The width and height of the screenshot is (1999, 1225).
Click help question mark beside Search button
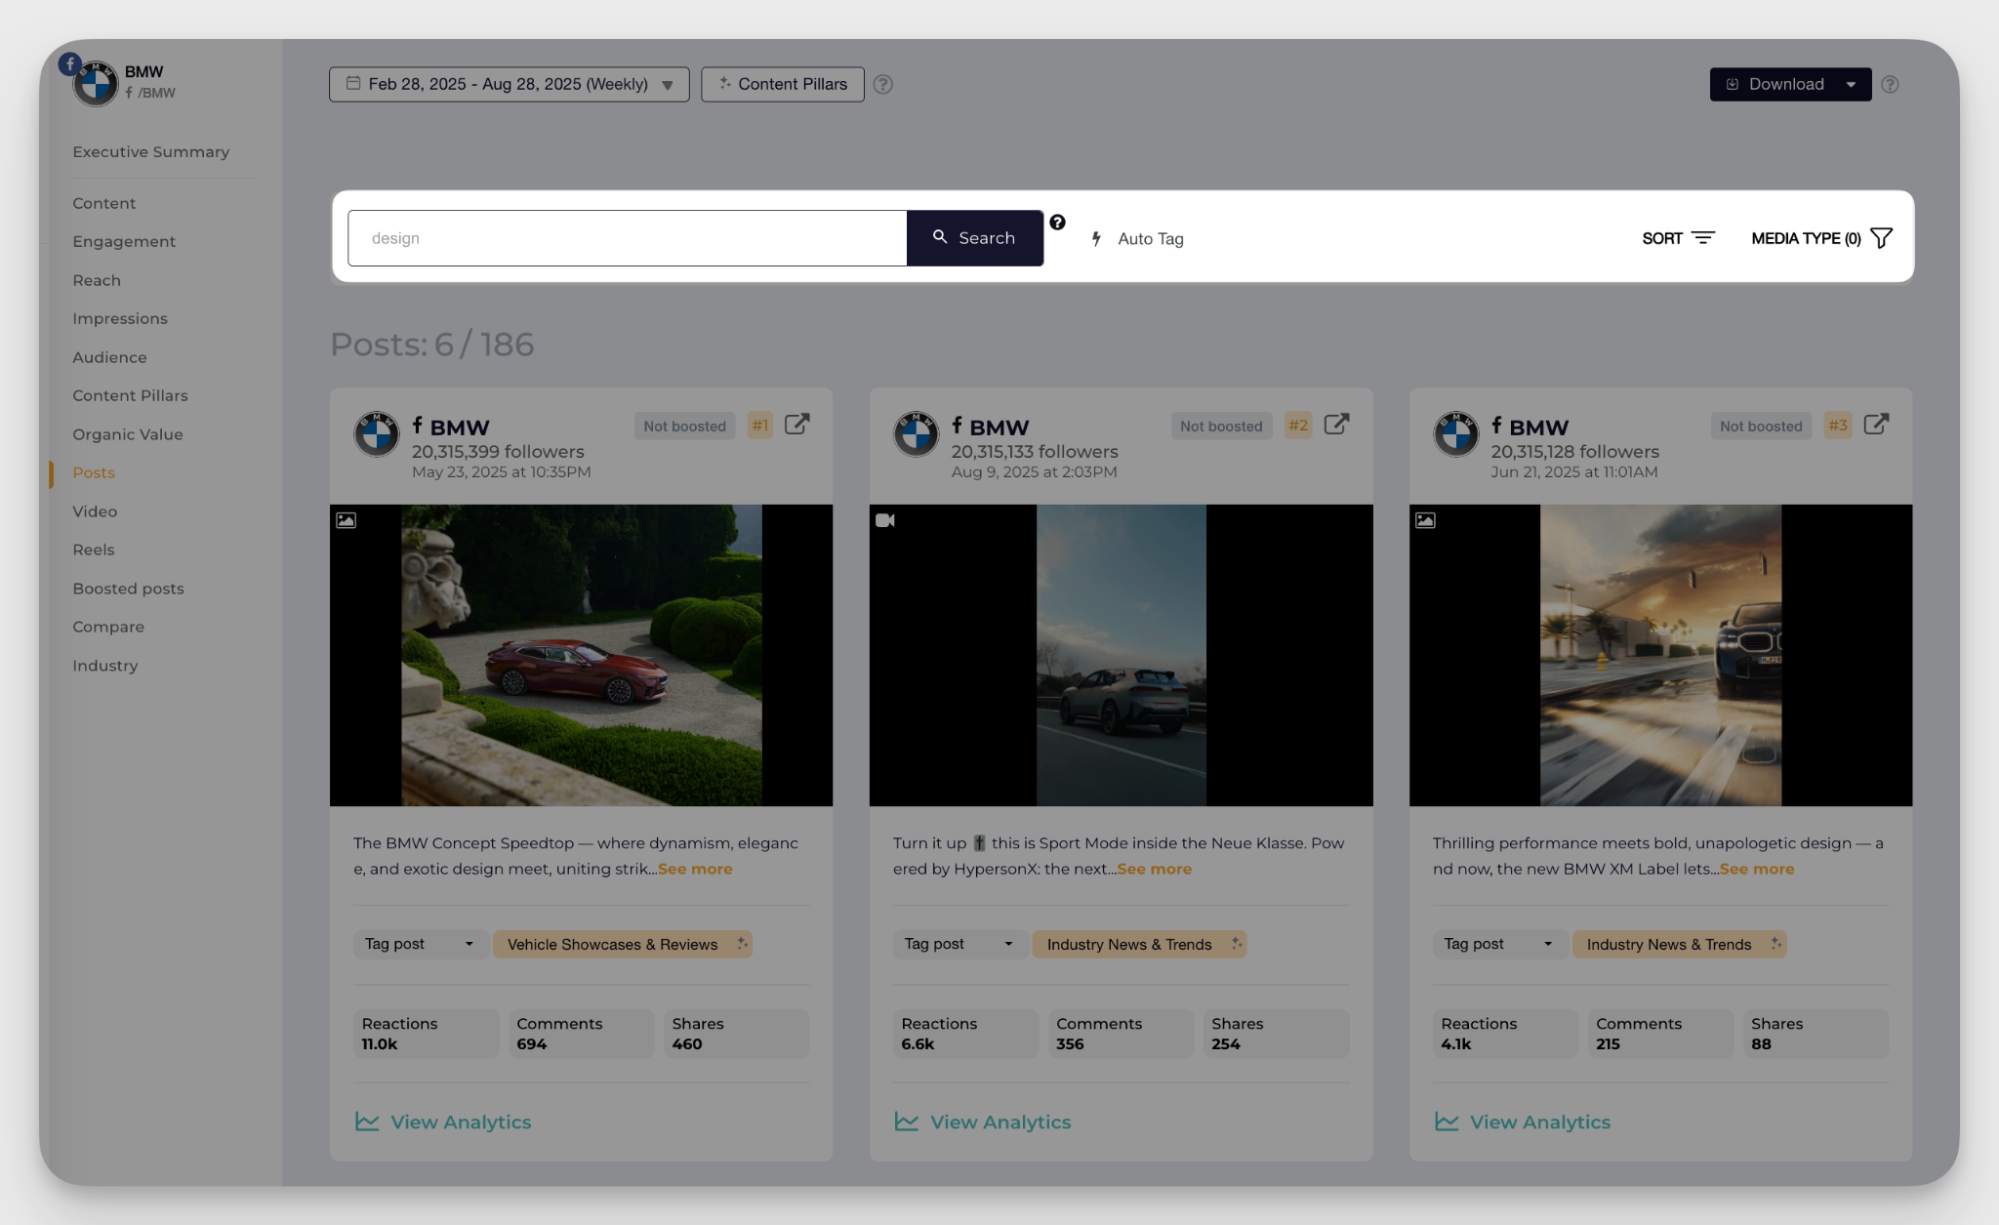click(x=1057, y=223)
